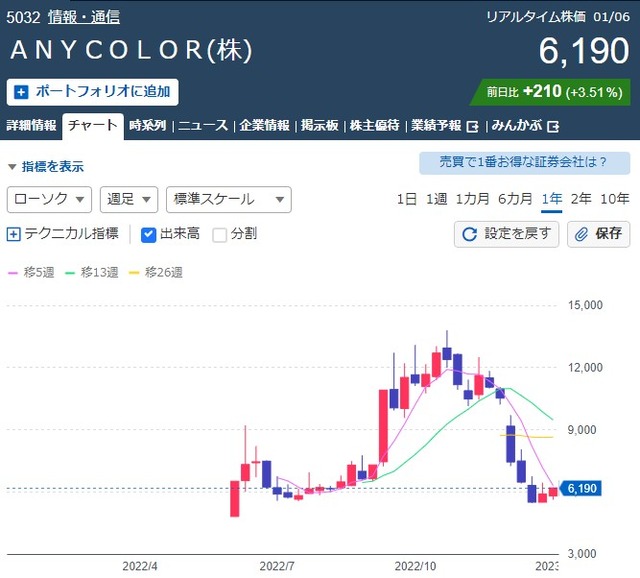Screen dimensions: 640x578
Task: Click the 移26週 legend color marker
Action: coord(134,273)
